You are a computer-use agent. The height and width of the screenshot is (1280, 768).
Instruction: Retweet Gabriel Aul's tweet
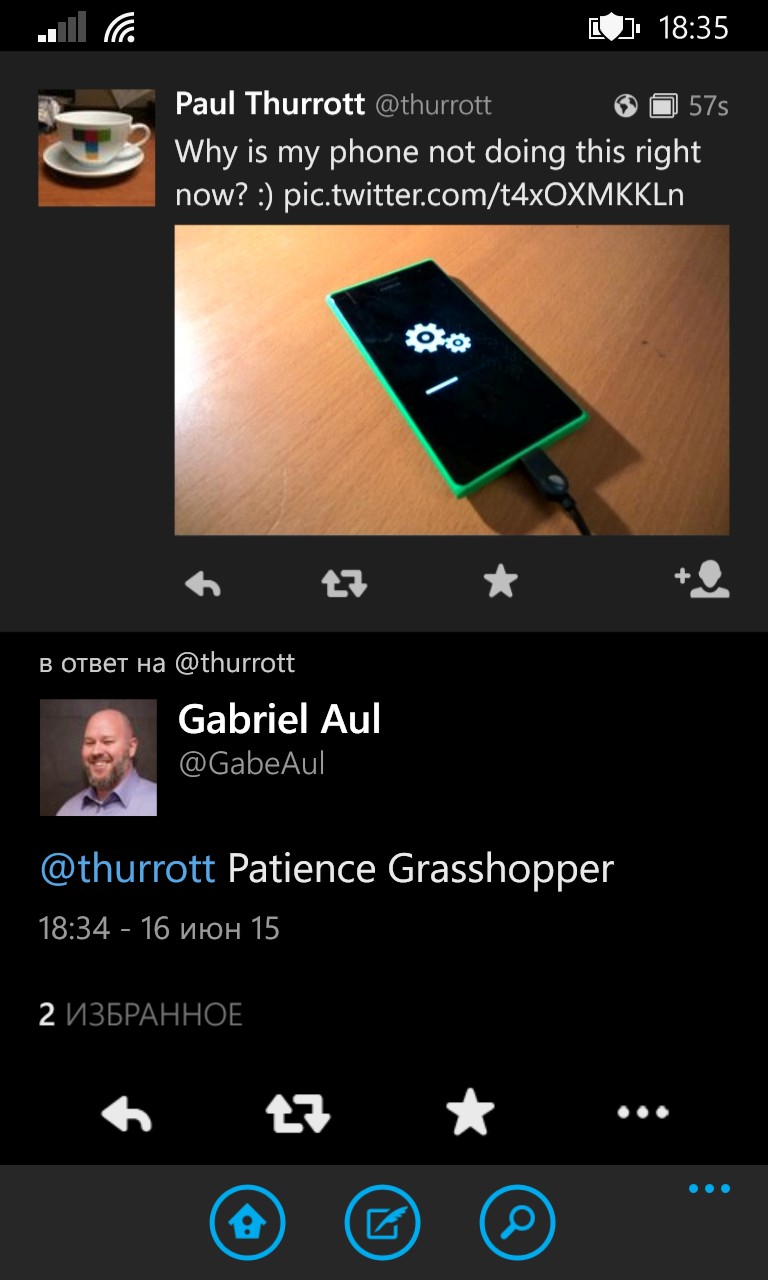(298, 1111)
